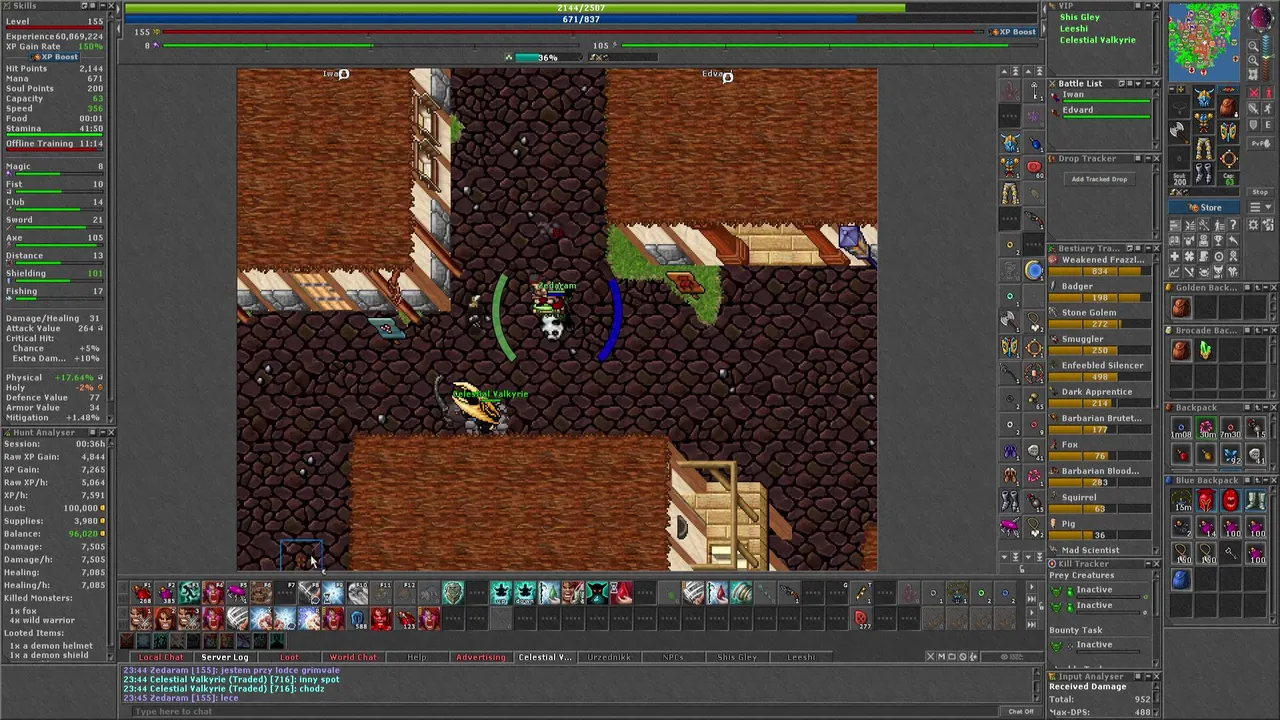Click the chase opponent stance icon
This screenshot has height=720, width=1280.
[x=1268, y=108]
